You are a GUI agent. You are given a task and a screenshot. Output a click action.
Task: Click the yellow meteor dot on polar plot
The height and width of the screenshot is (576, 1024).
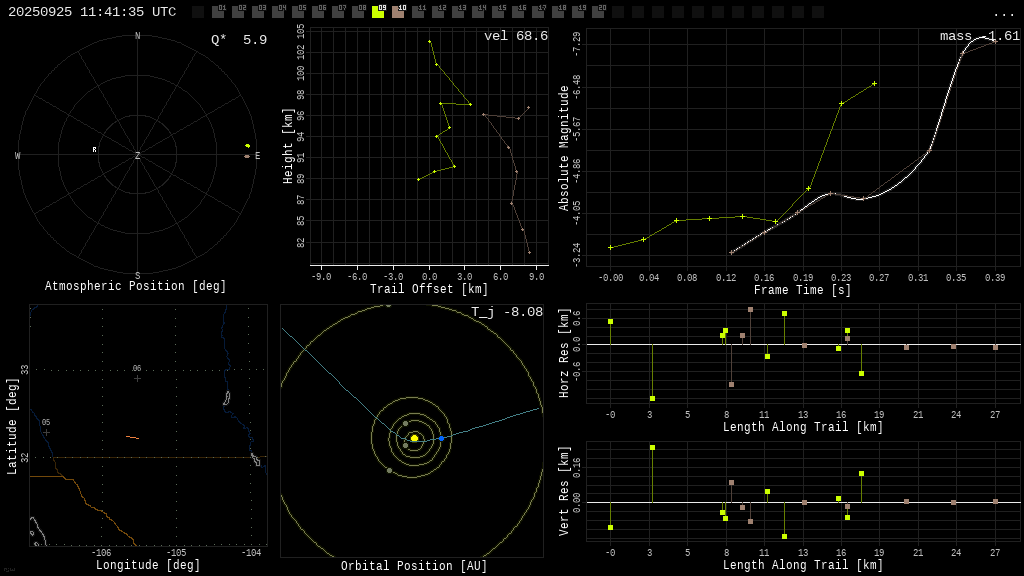248,146
